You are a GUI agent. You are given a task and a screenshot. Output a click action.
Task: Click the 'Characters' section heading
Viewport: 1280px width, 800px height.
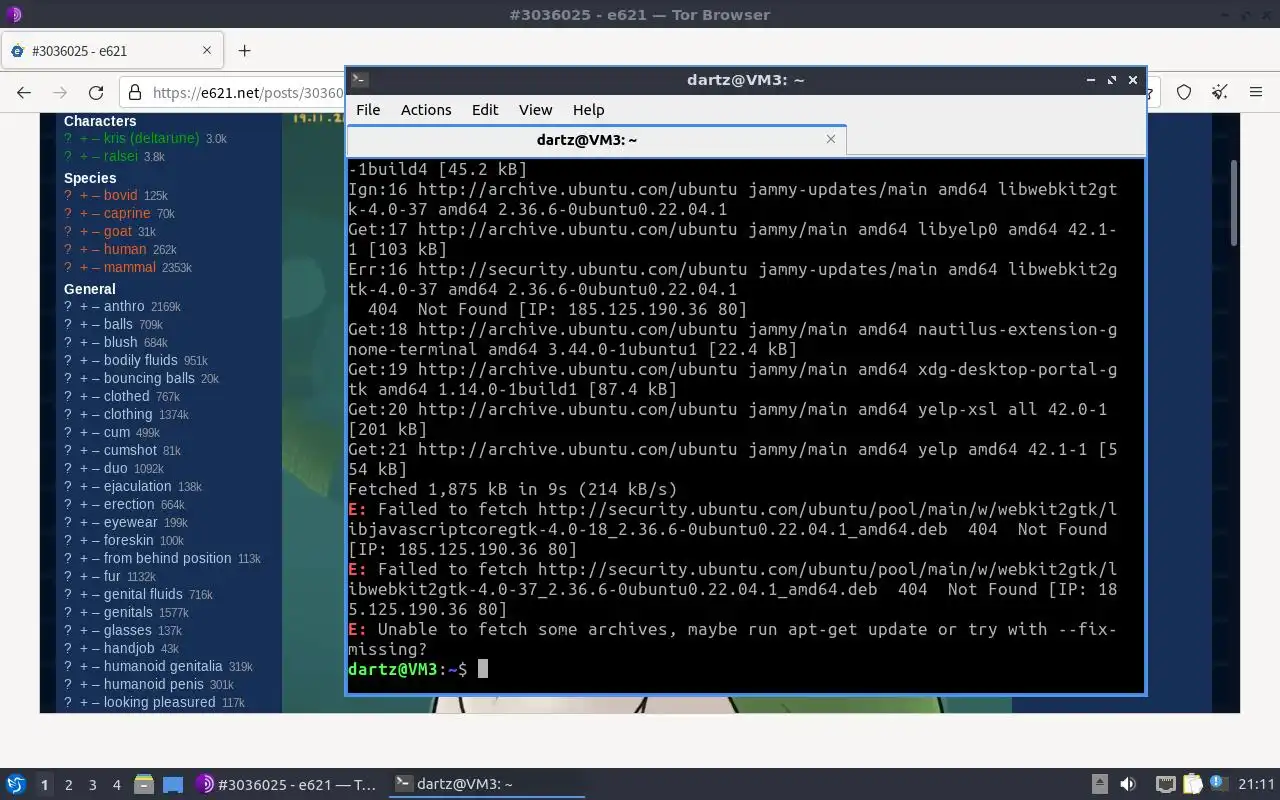click(100, 121)
